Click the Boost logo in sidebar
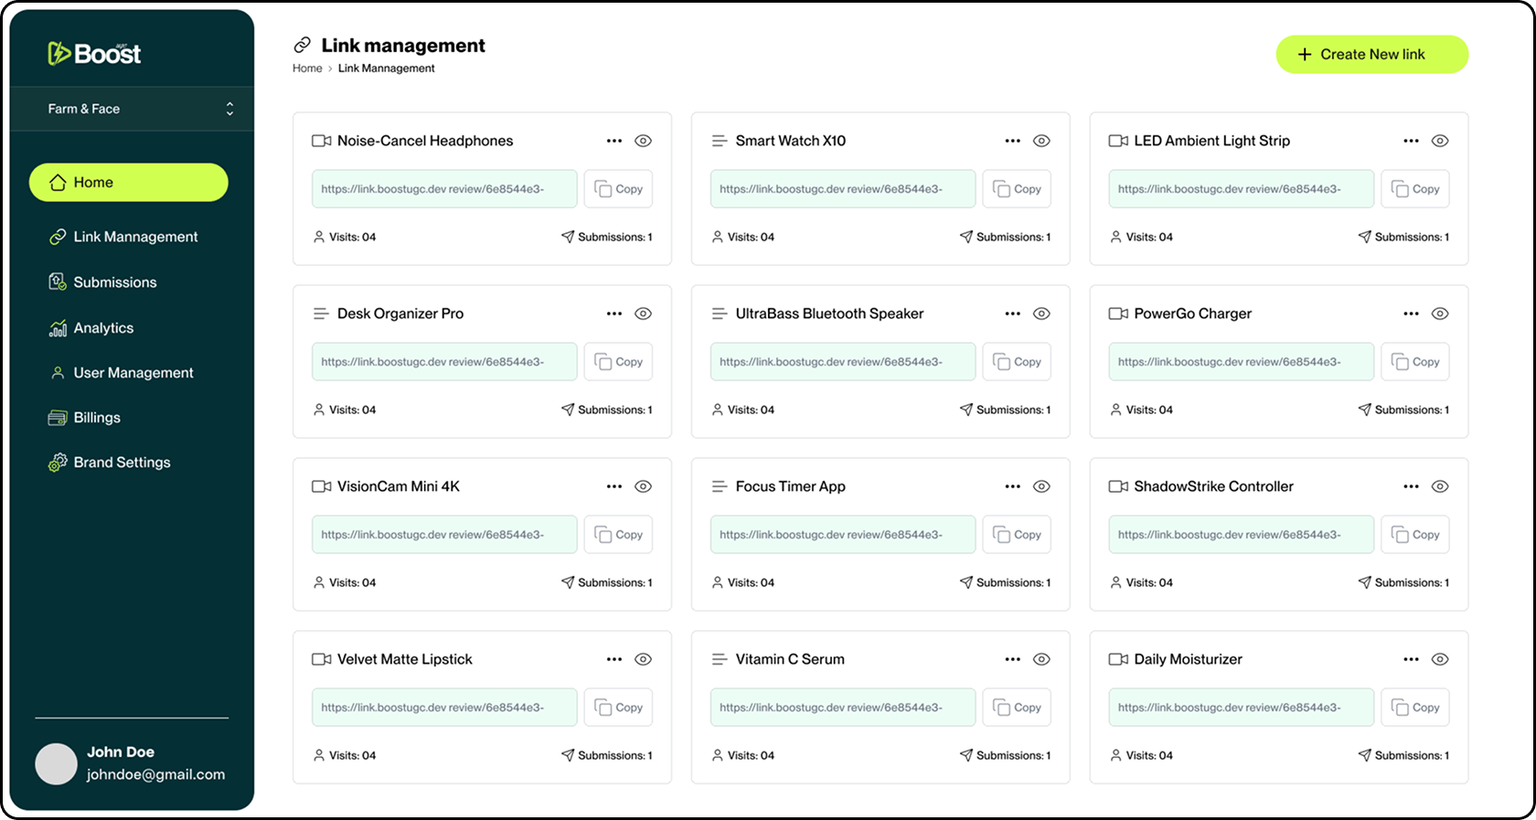 coord(95,53)
